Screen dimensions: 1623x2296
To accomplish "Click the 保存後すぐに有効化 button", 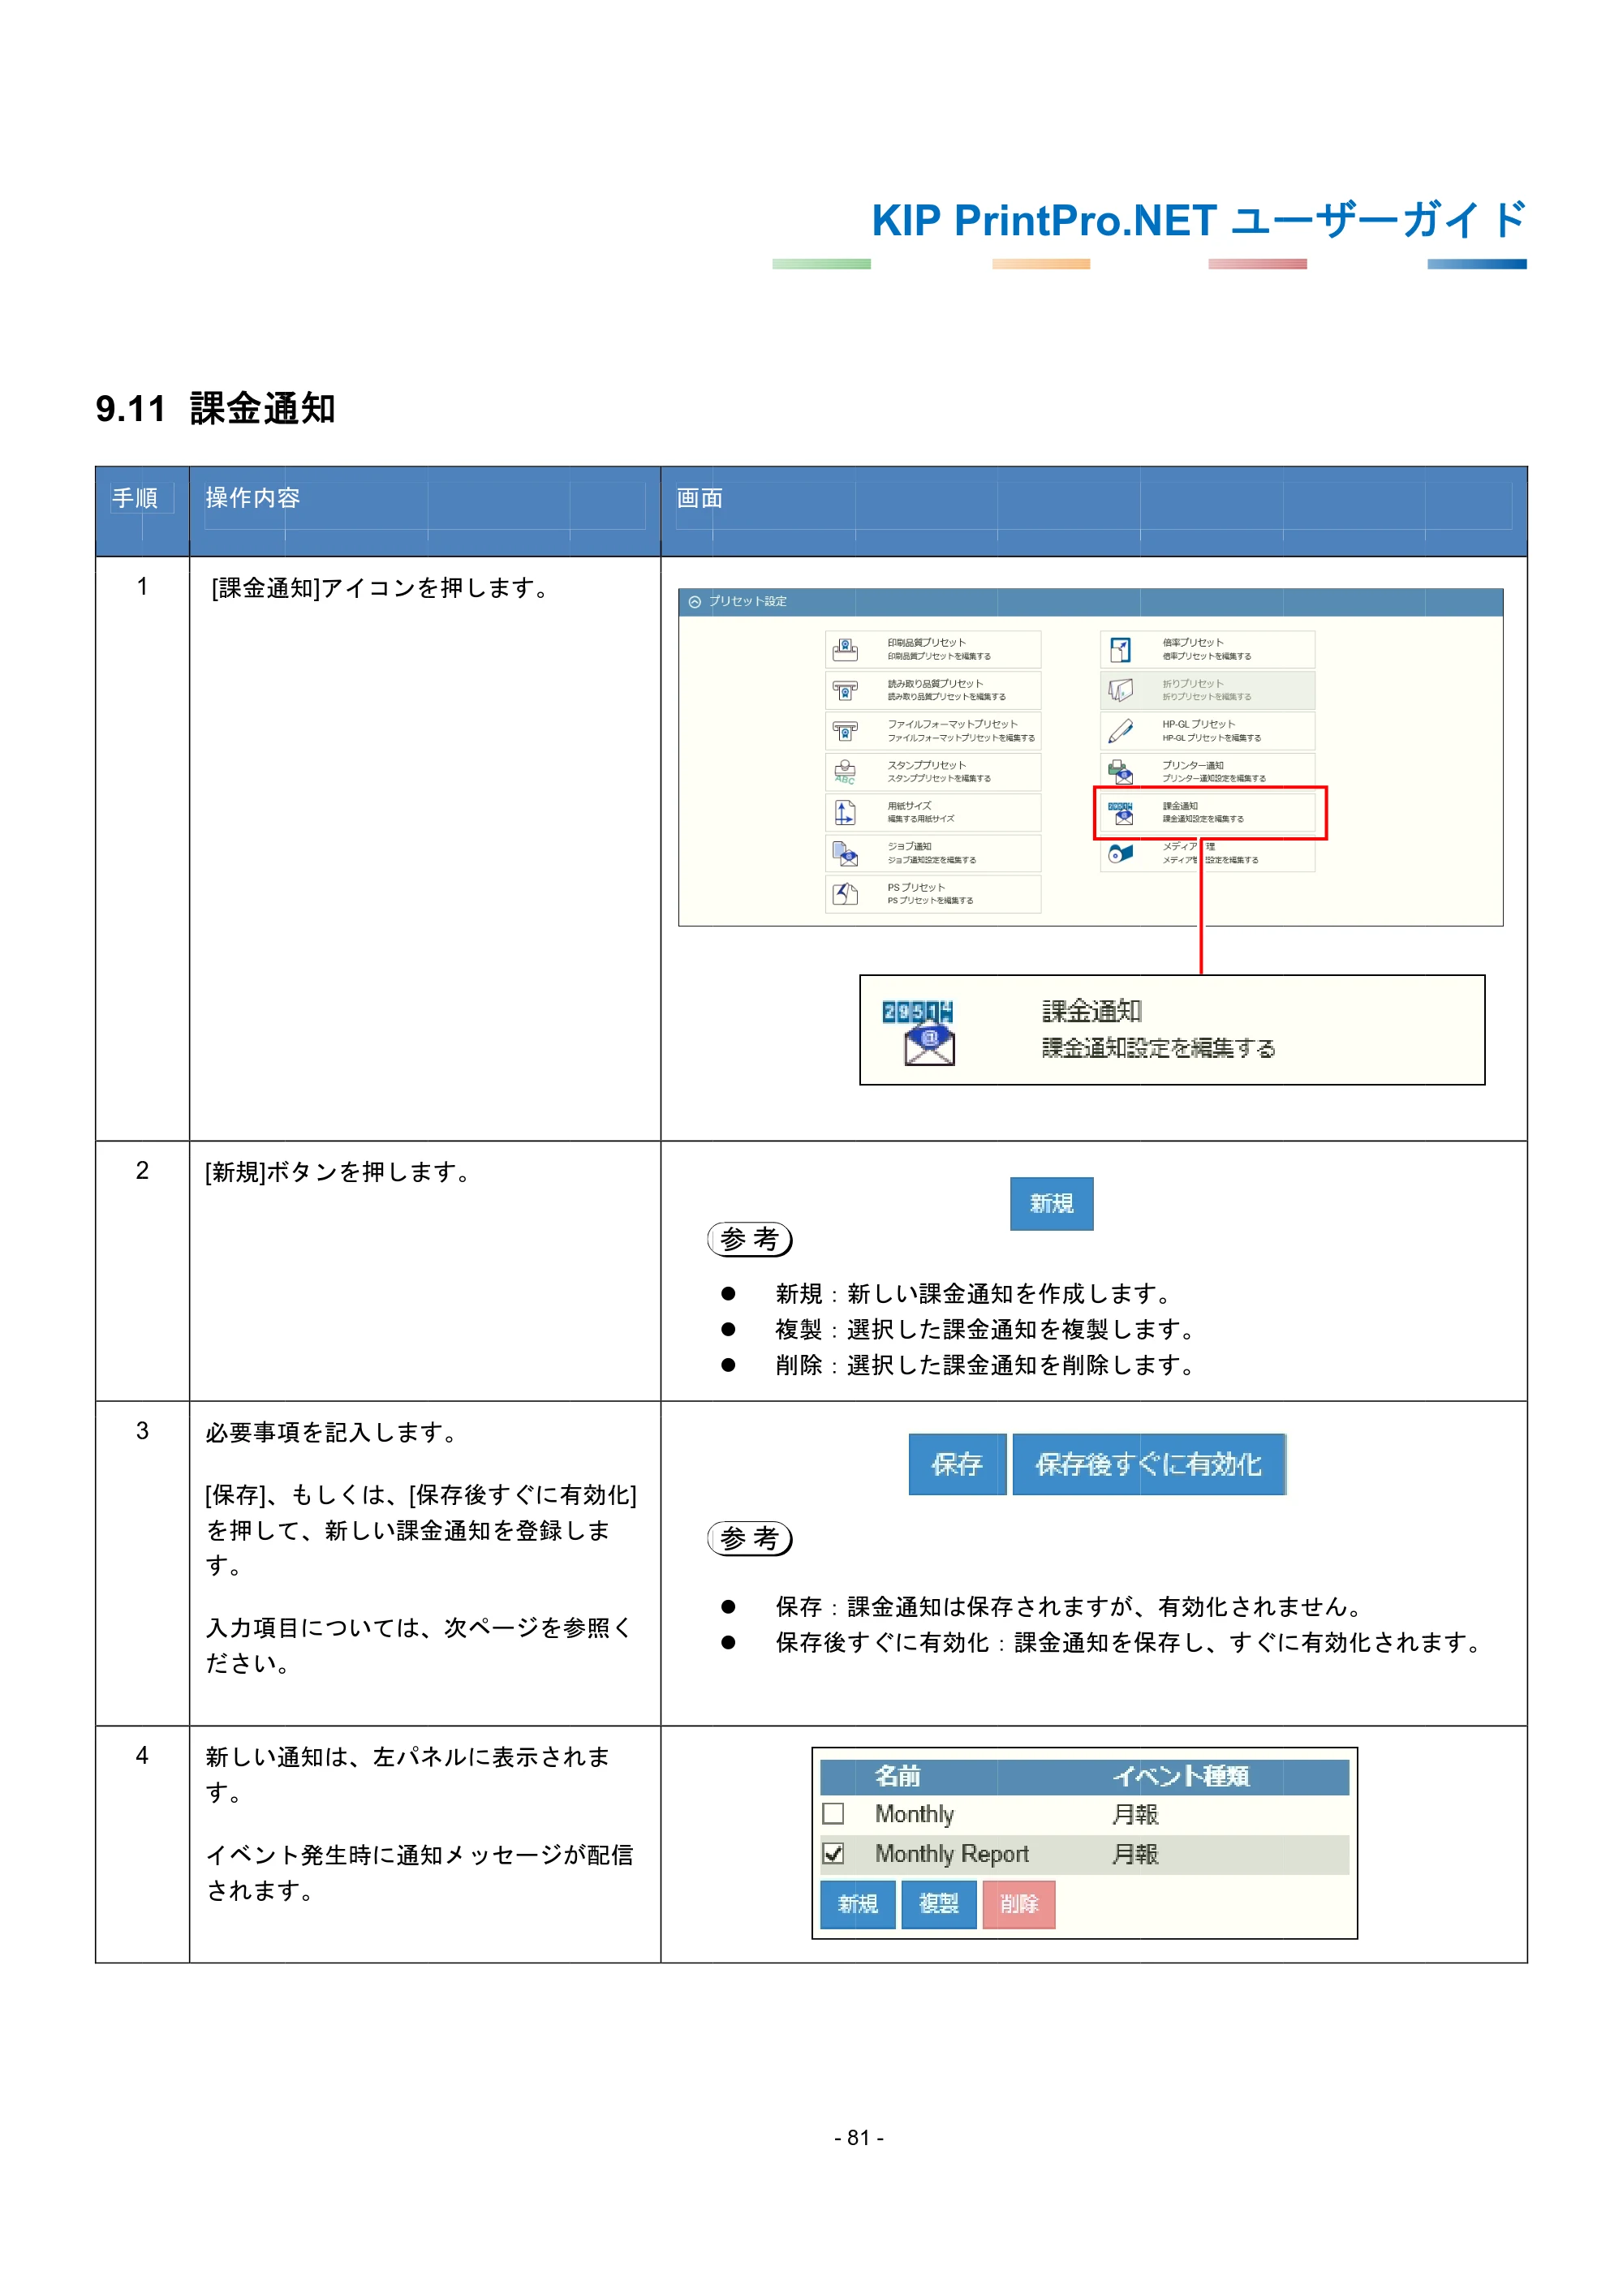I will pyautogui.click(x=1149, y=1464).
